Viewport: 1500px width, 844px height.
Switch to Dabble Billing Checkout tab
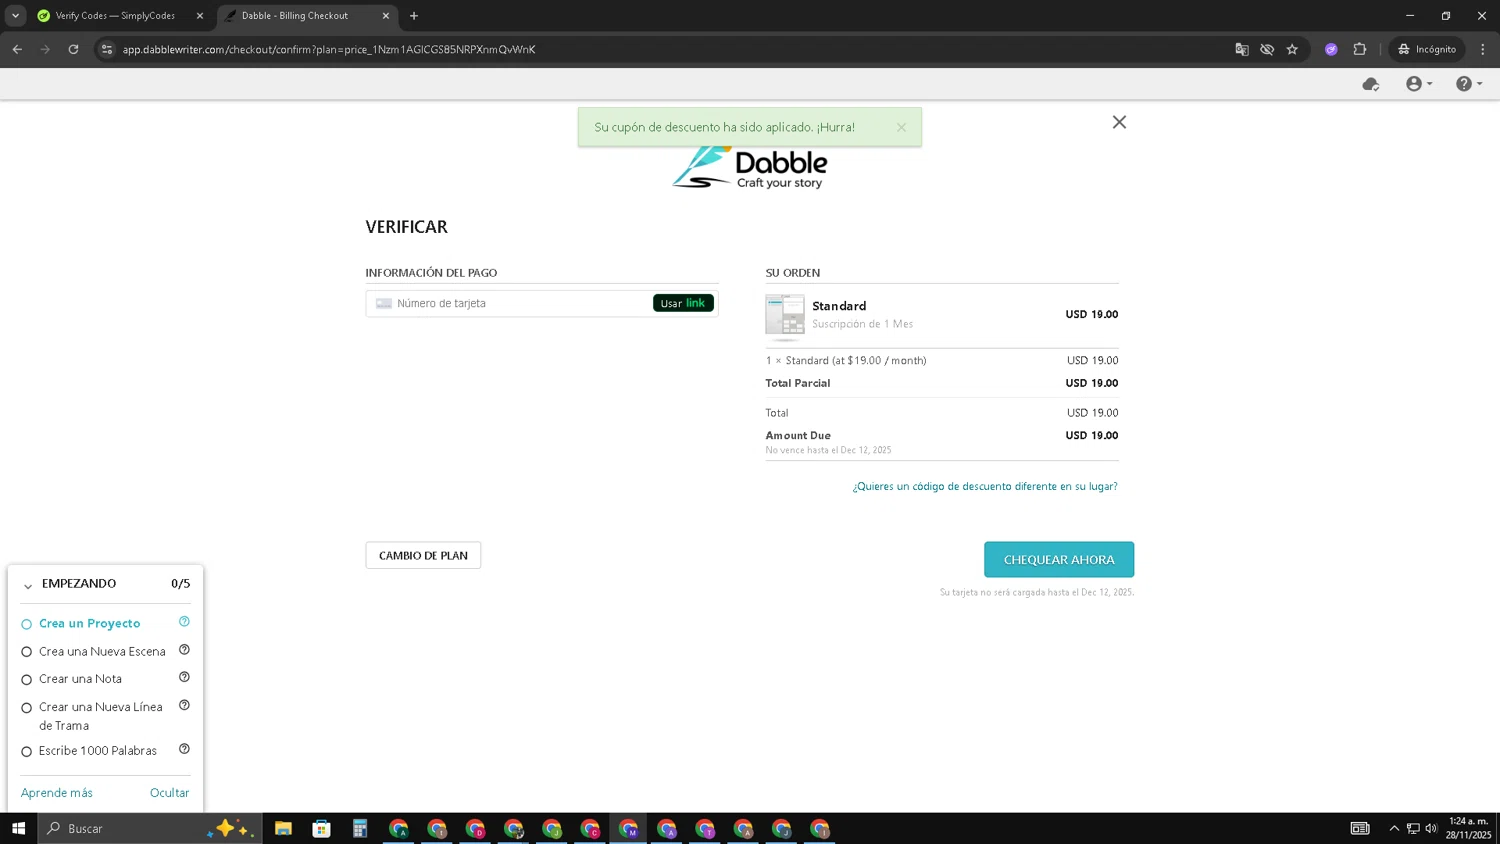[x=306, y=16]
